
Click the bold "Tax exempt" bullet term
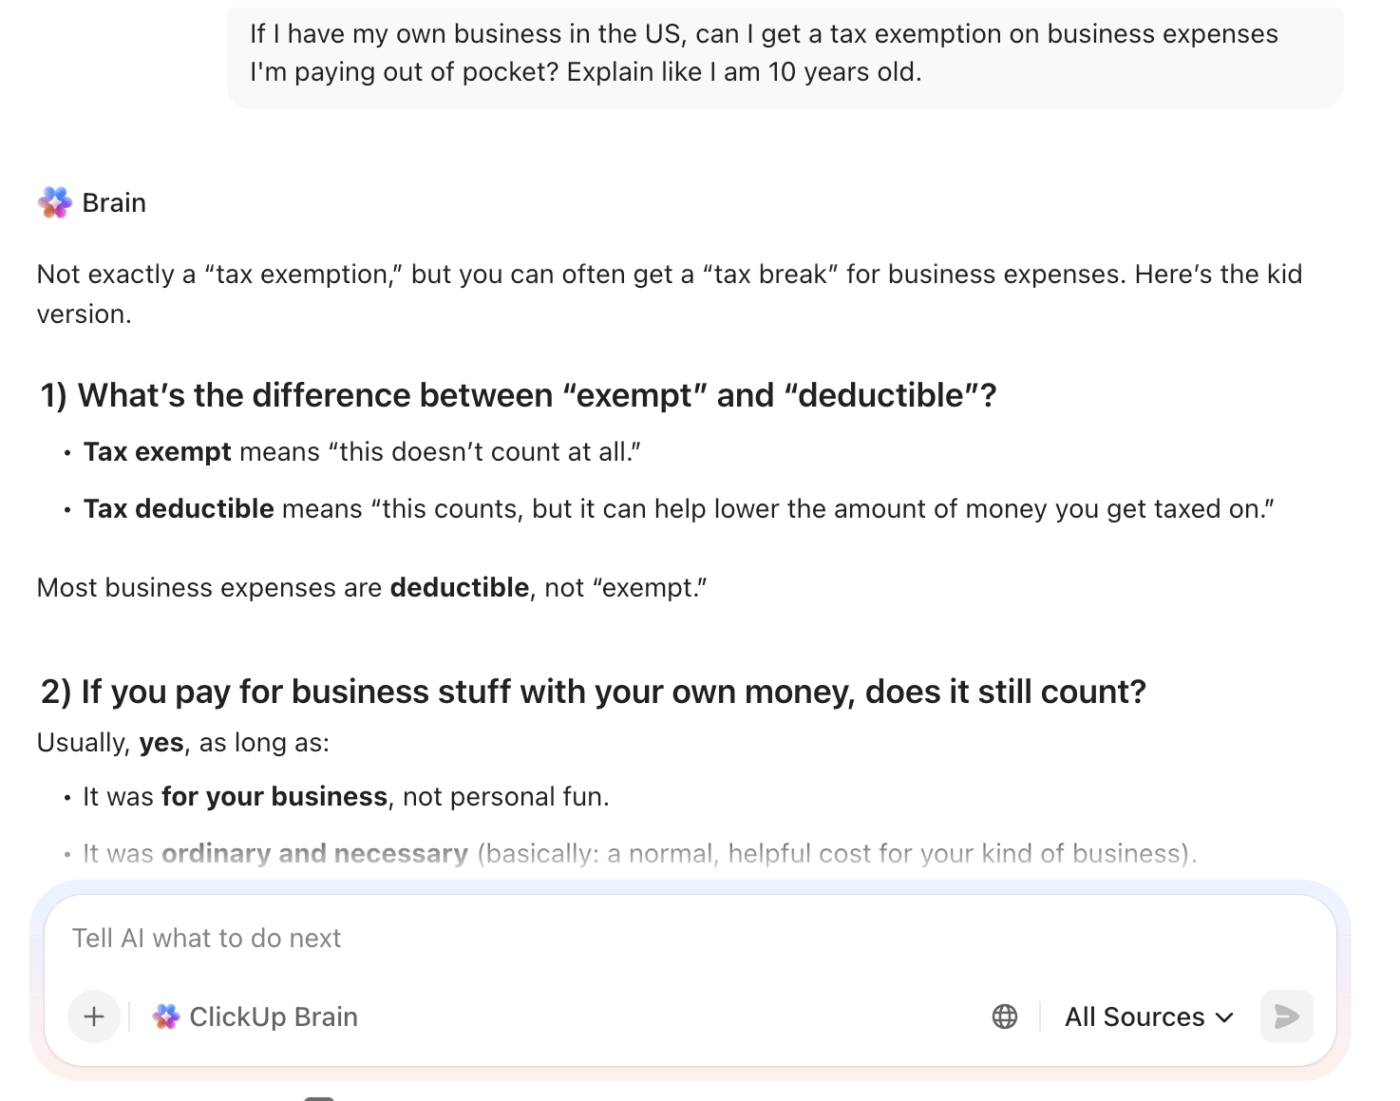pyautogui.click(x=157, y=452)
